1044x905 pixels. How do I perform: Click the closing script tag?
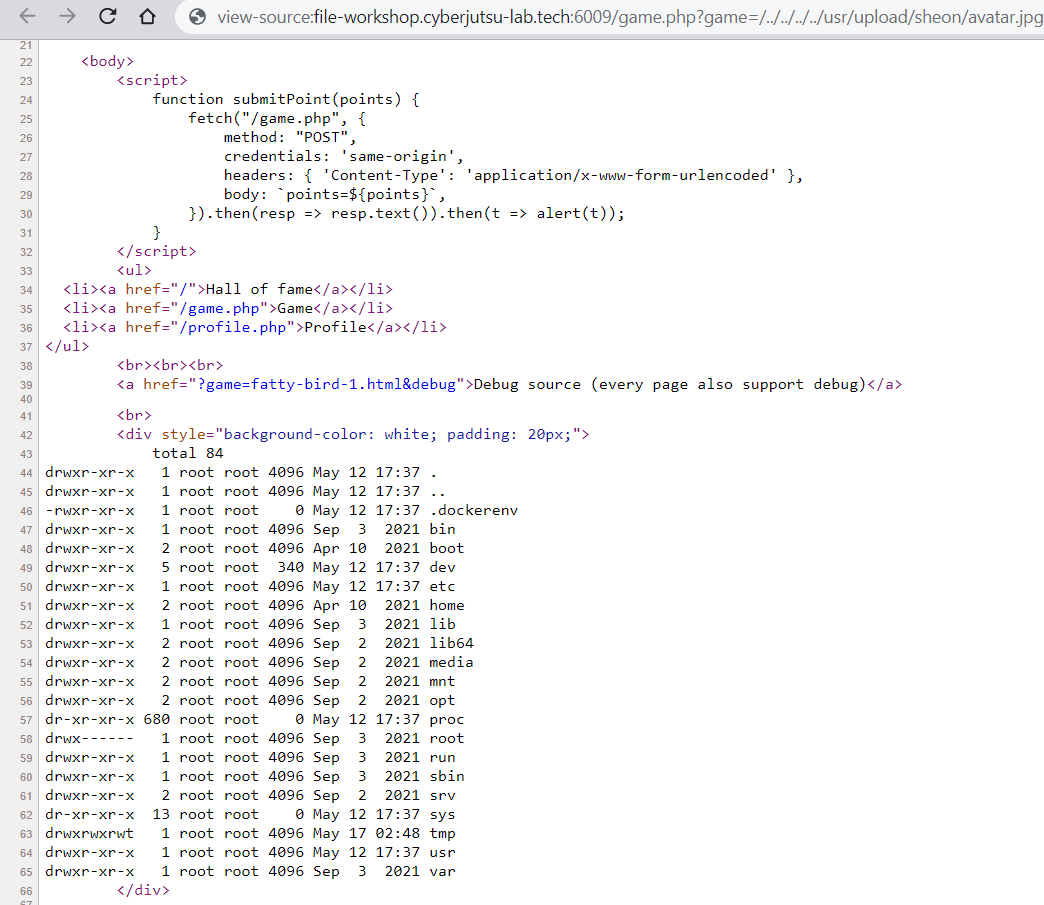tap(156, 251)
